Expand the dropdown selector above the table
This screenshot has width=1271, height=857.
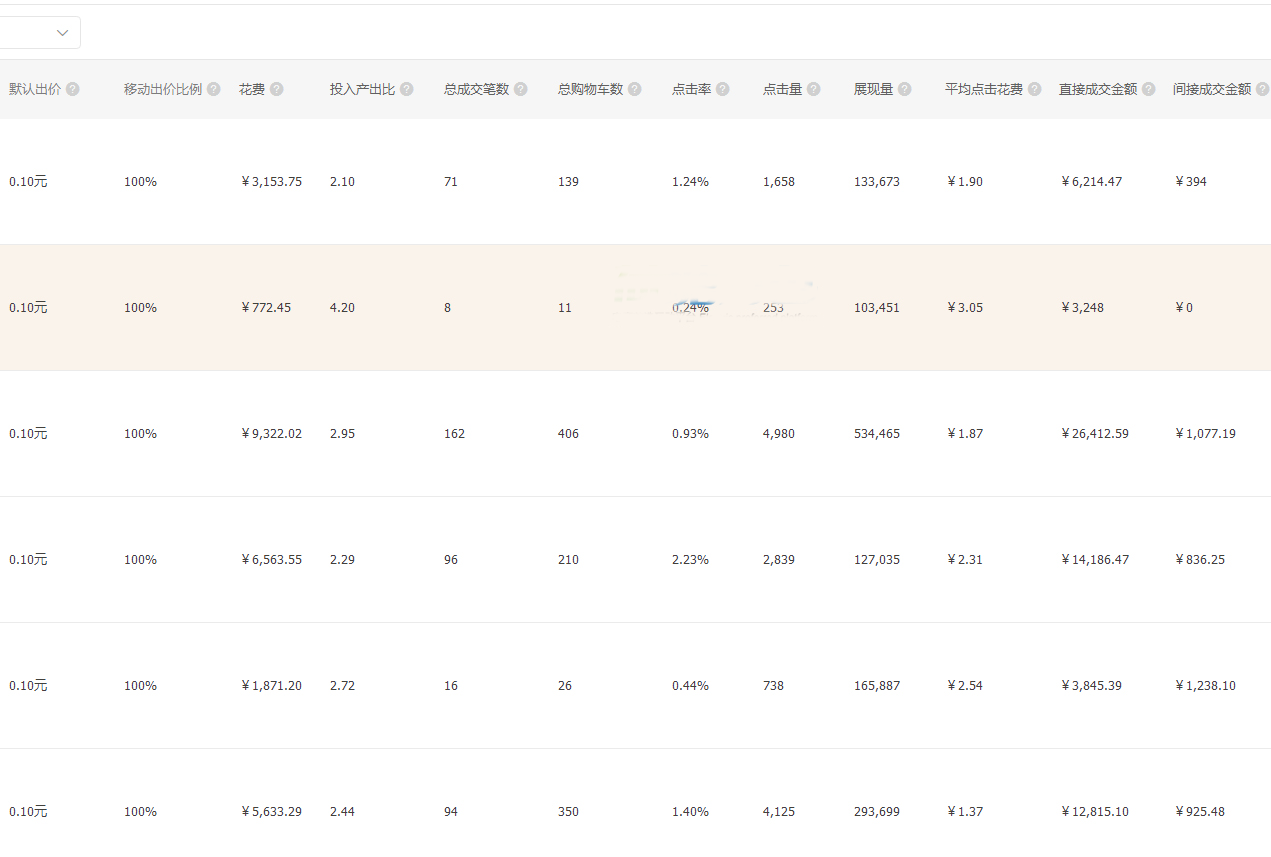pos(40,33)
